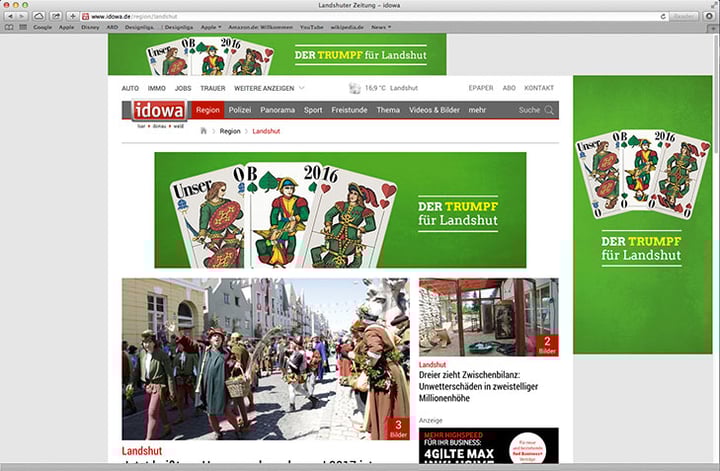Click the top OB 2016 banner ad
The width and height of the screenshot is (720, 471).
pyautogui.click(x=277, y=54)
